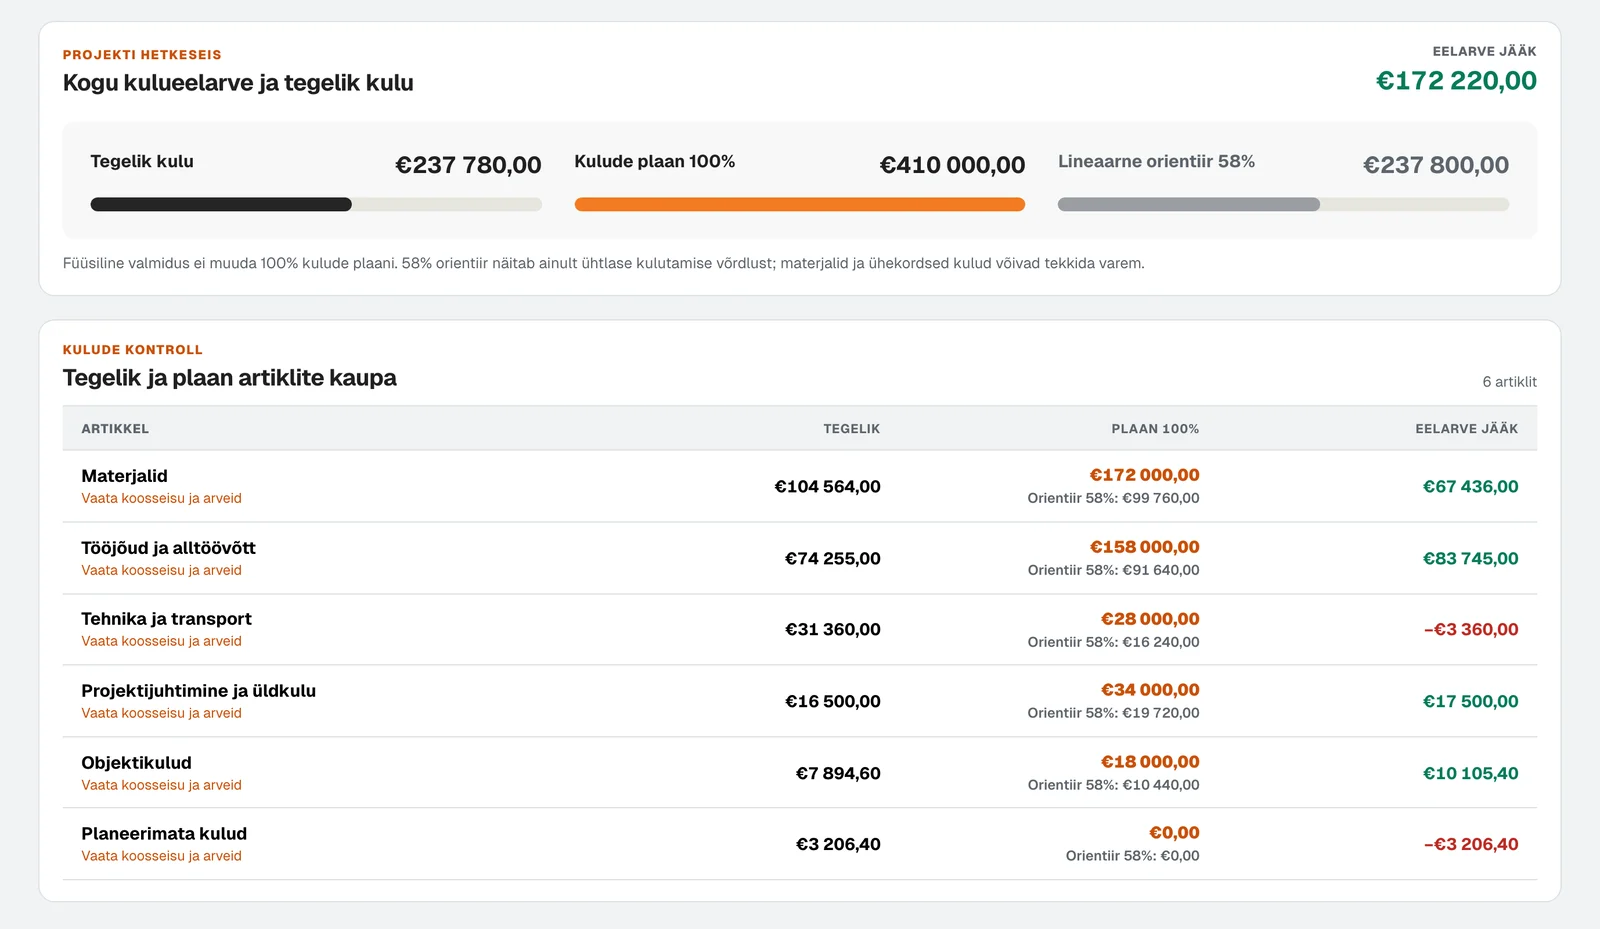Open Planeerimata kulud composition link
Viewport: 1600px width, 929px height.
click(x=161, y=856)
